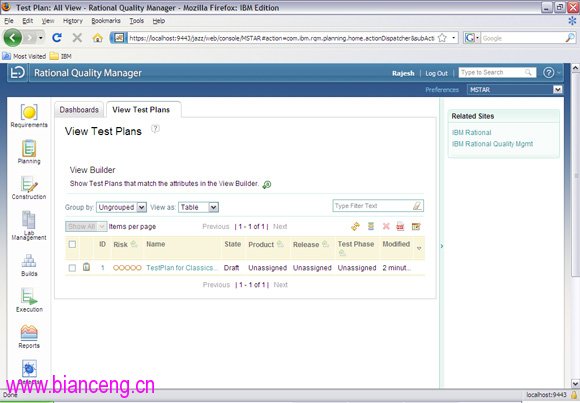Clear the filter text with eraser icon
This screenshot has width=580, height=403.
click(x=417, y=206)
